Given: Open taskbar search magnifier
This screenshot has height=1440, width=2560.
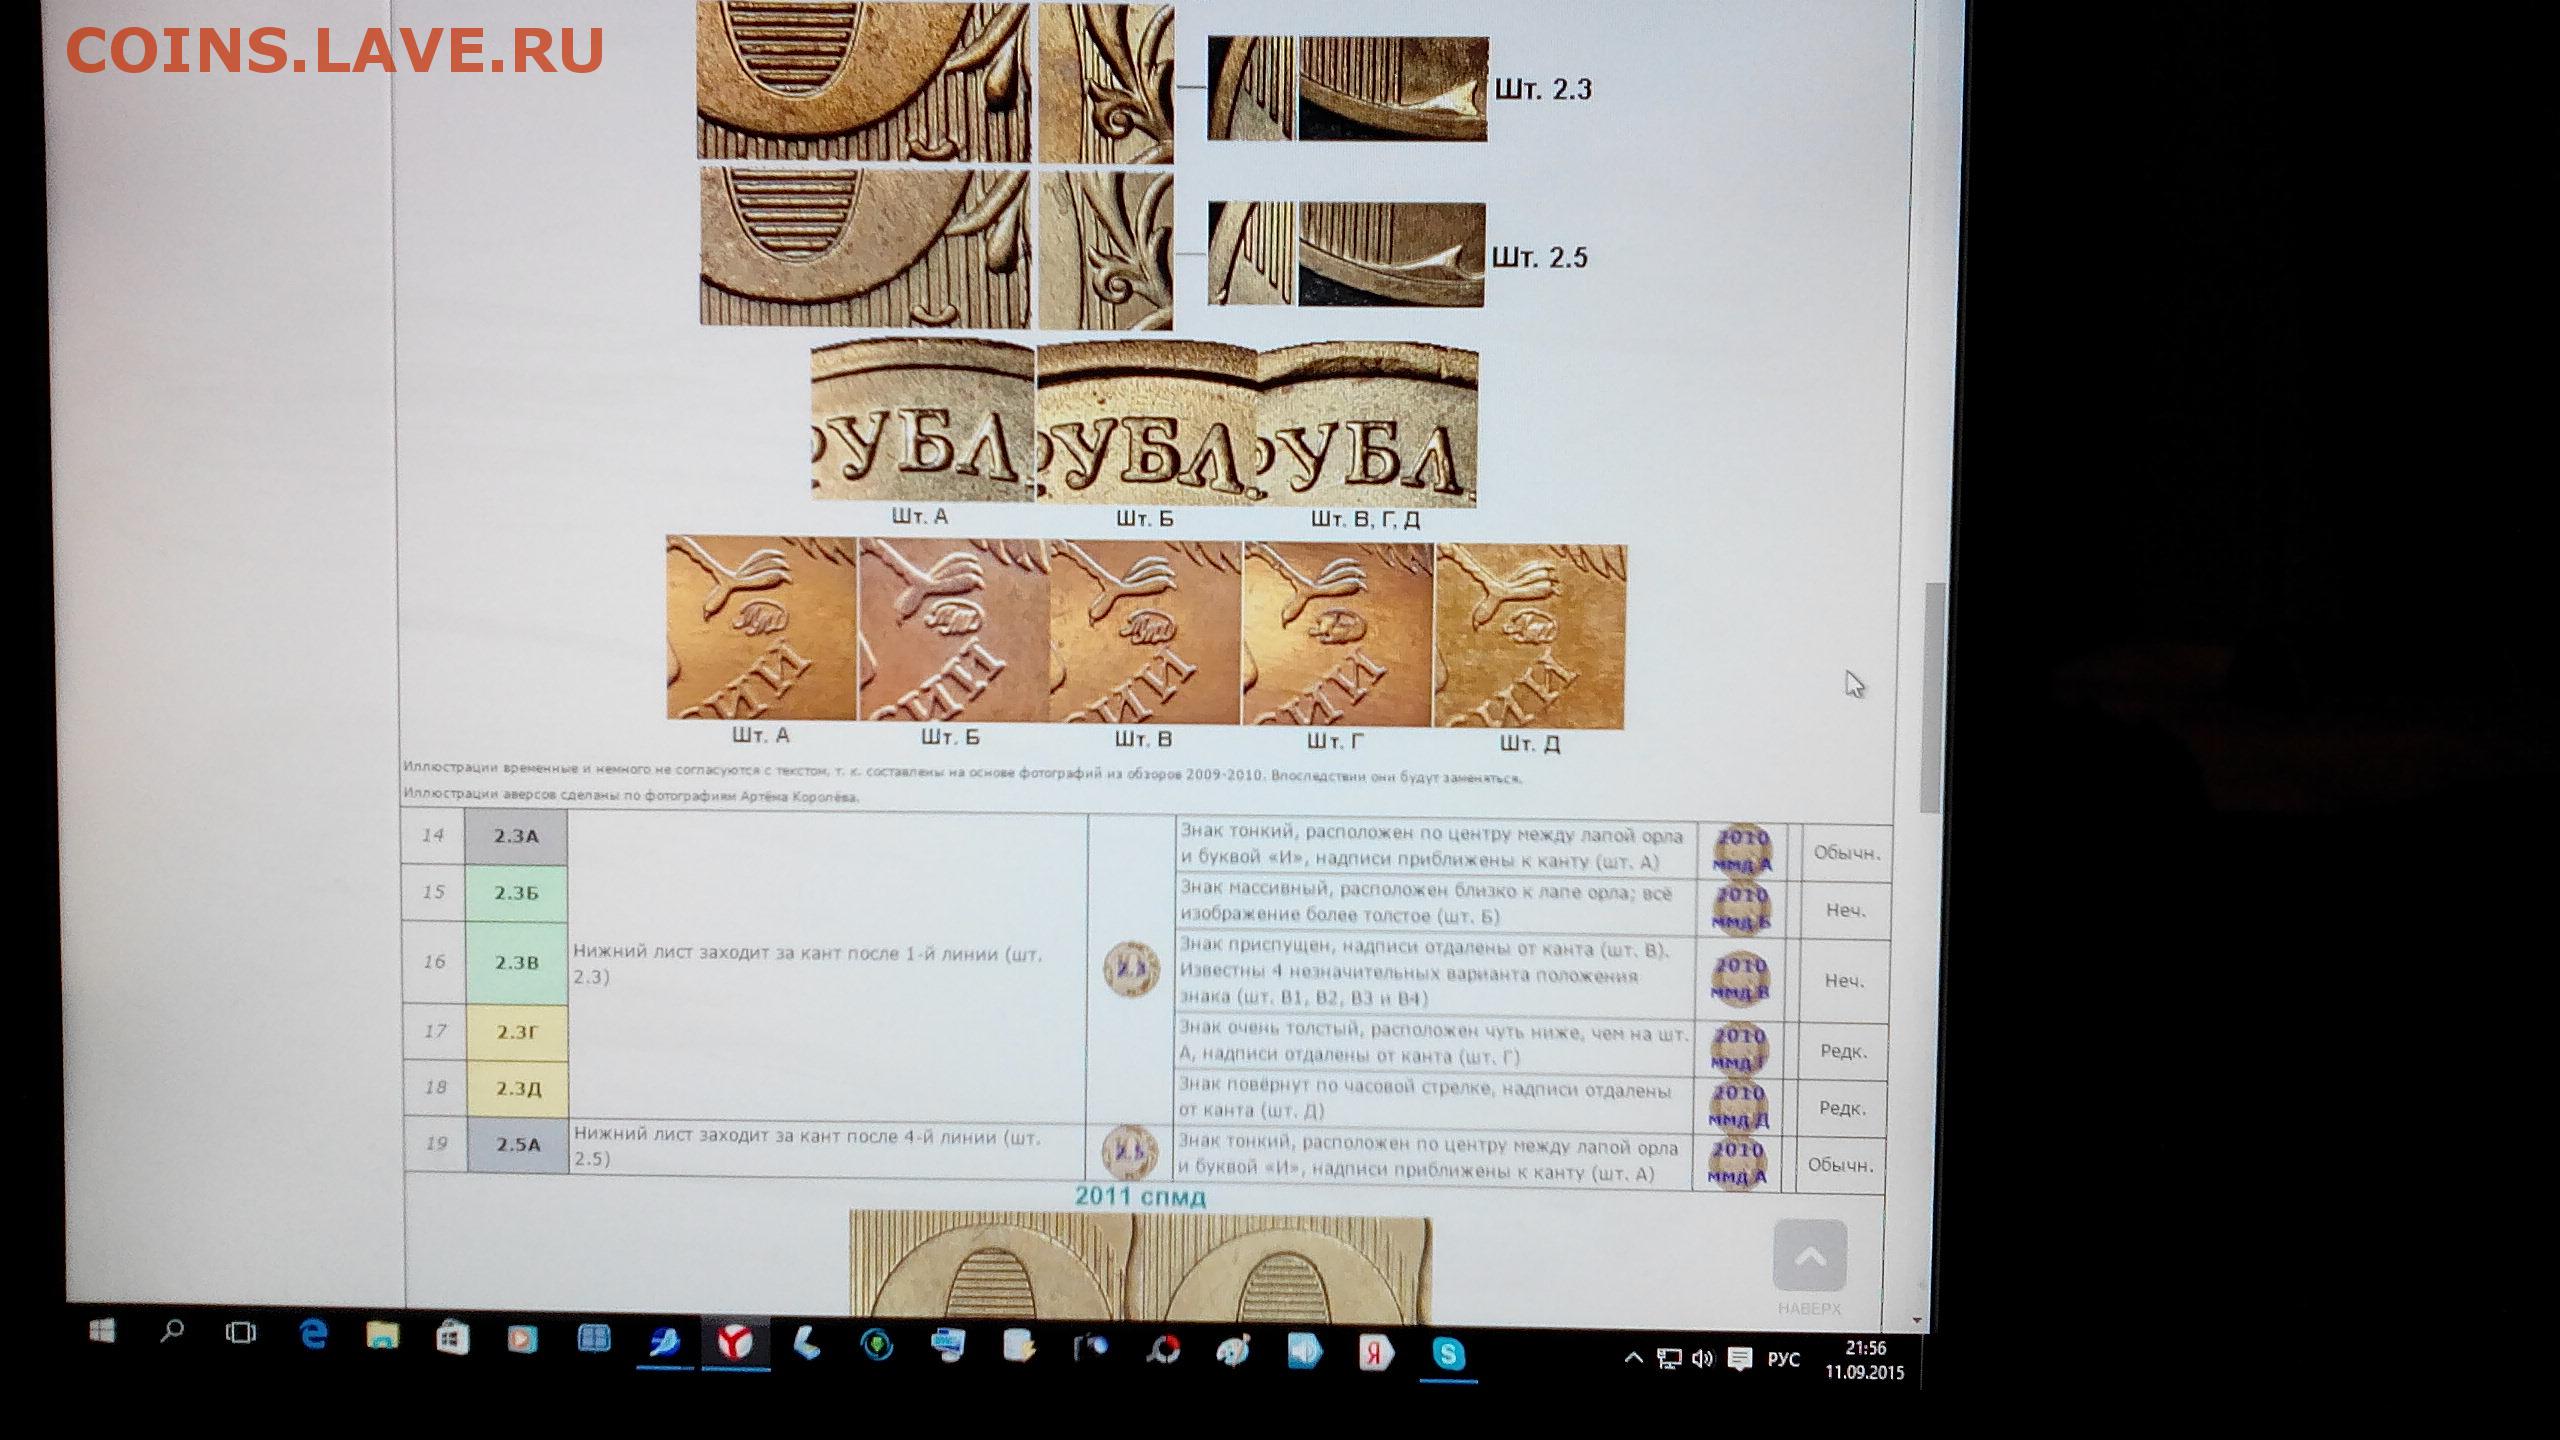Looking at the screenshot, I should pyautogui.click(x=172, y=1332).
